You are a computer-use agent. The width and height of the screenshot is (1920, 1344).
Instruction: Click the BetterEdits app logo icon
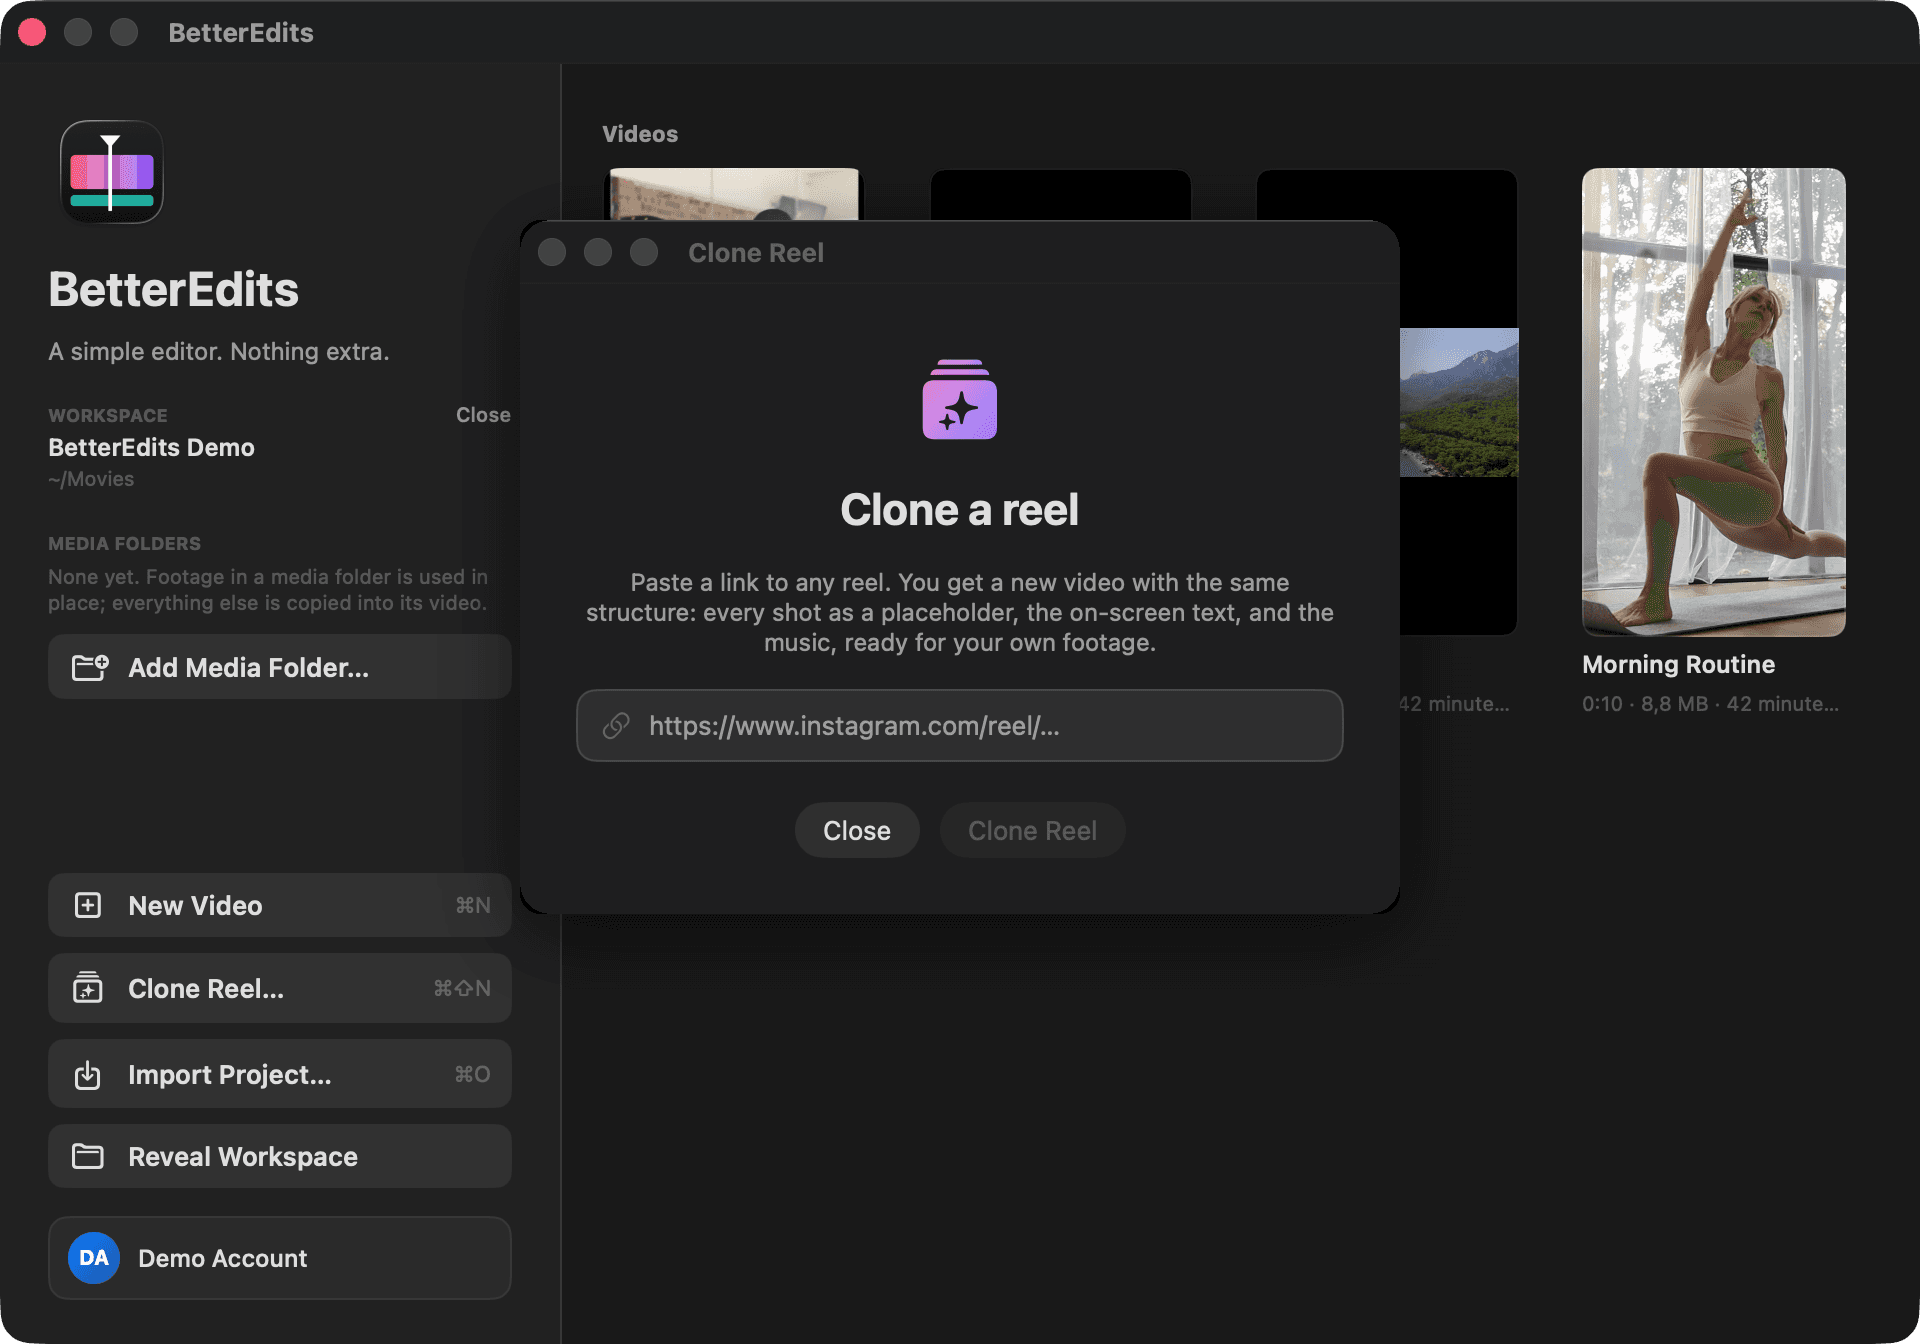point(111,172)
